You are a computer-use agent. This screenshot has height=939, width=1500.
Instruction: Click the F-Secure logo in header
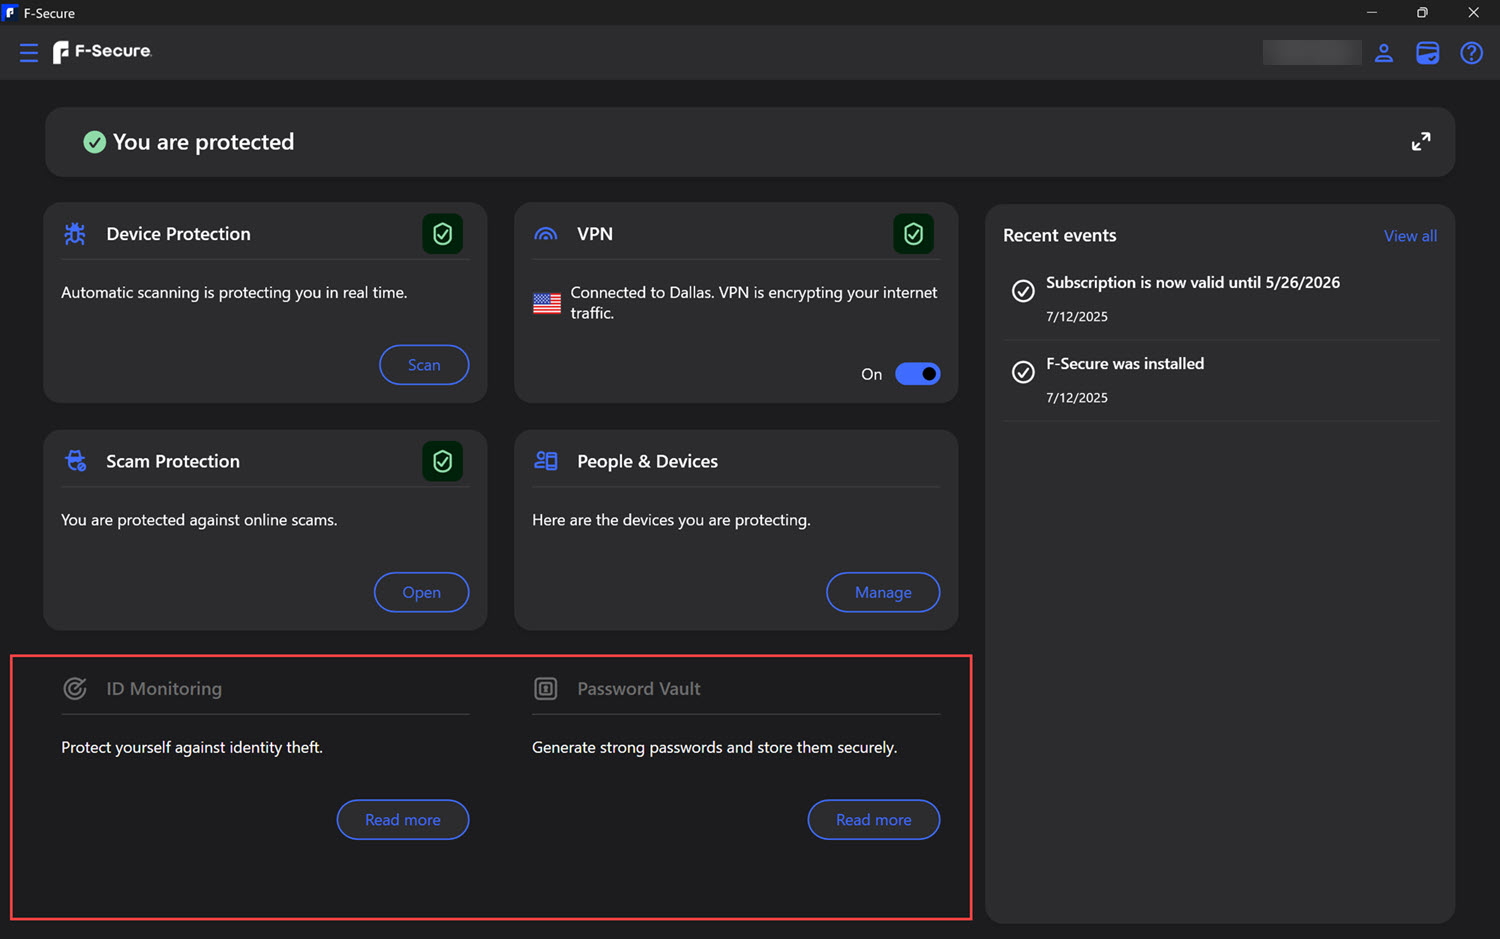(102, 52)
